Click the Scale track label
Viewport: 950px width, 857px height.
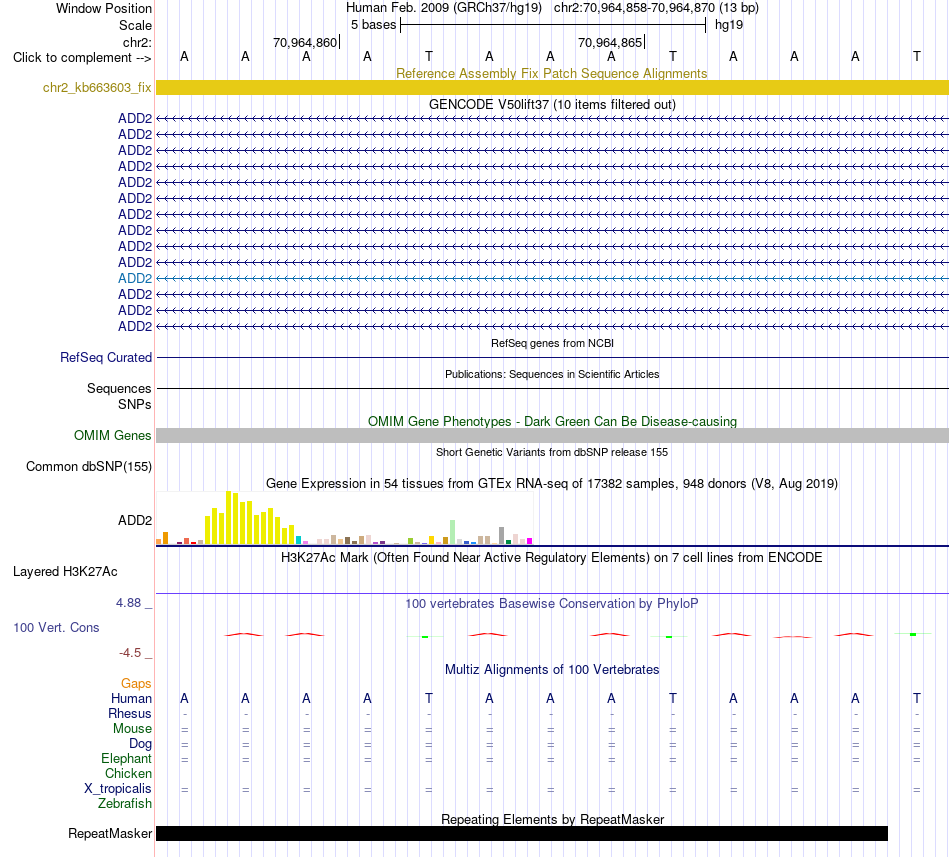(x=135, y=25)
